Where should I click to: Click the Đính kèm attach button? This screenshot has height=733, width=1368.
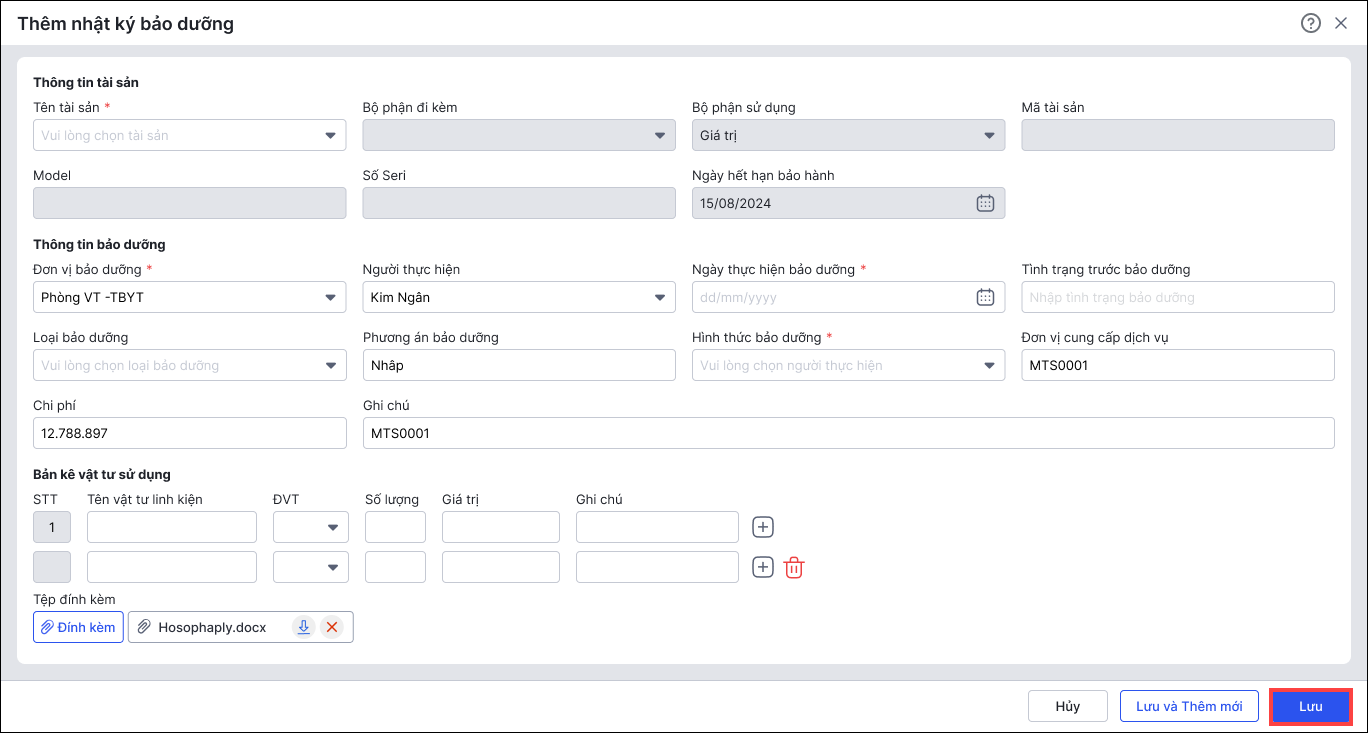click(78, 627)
